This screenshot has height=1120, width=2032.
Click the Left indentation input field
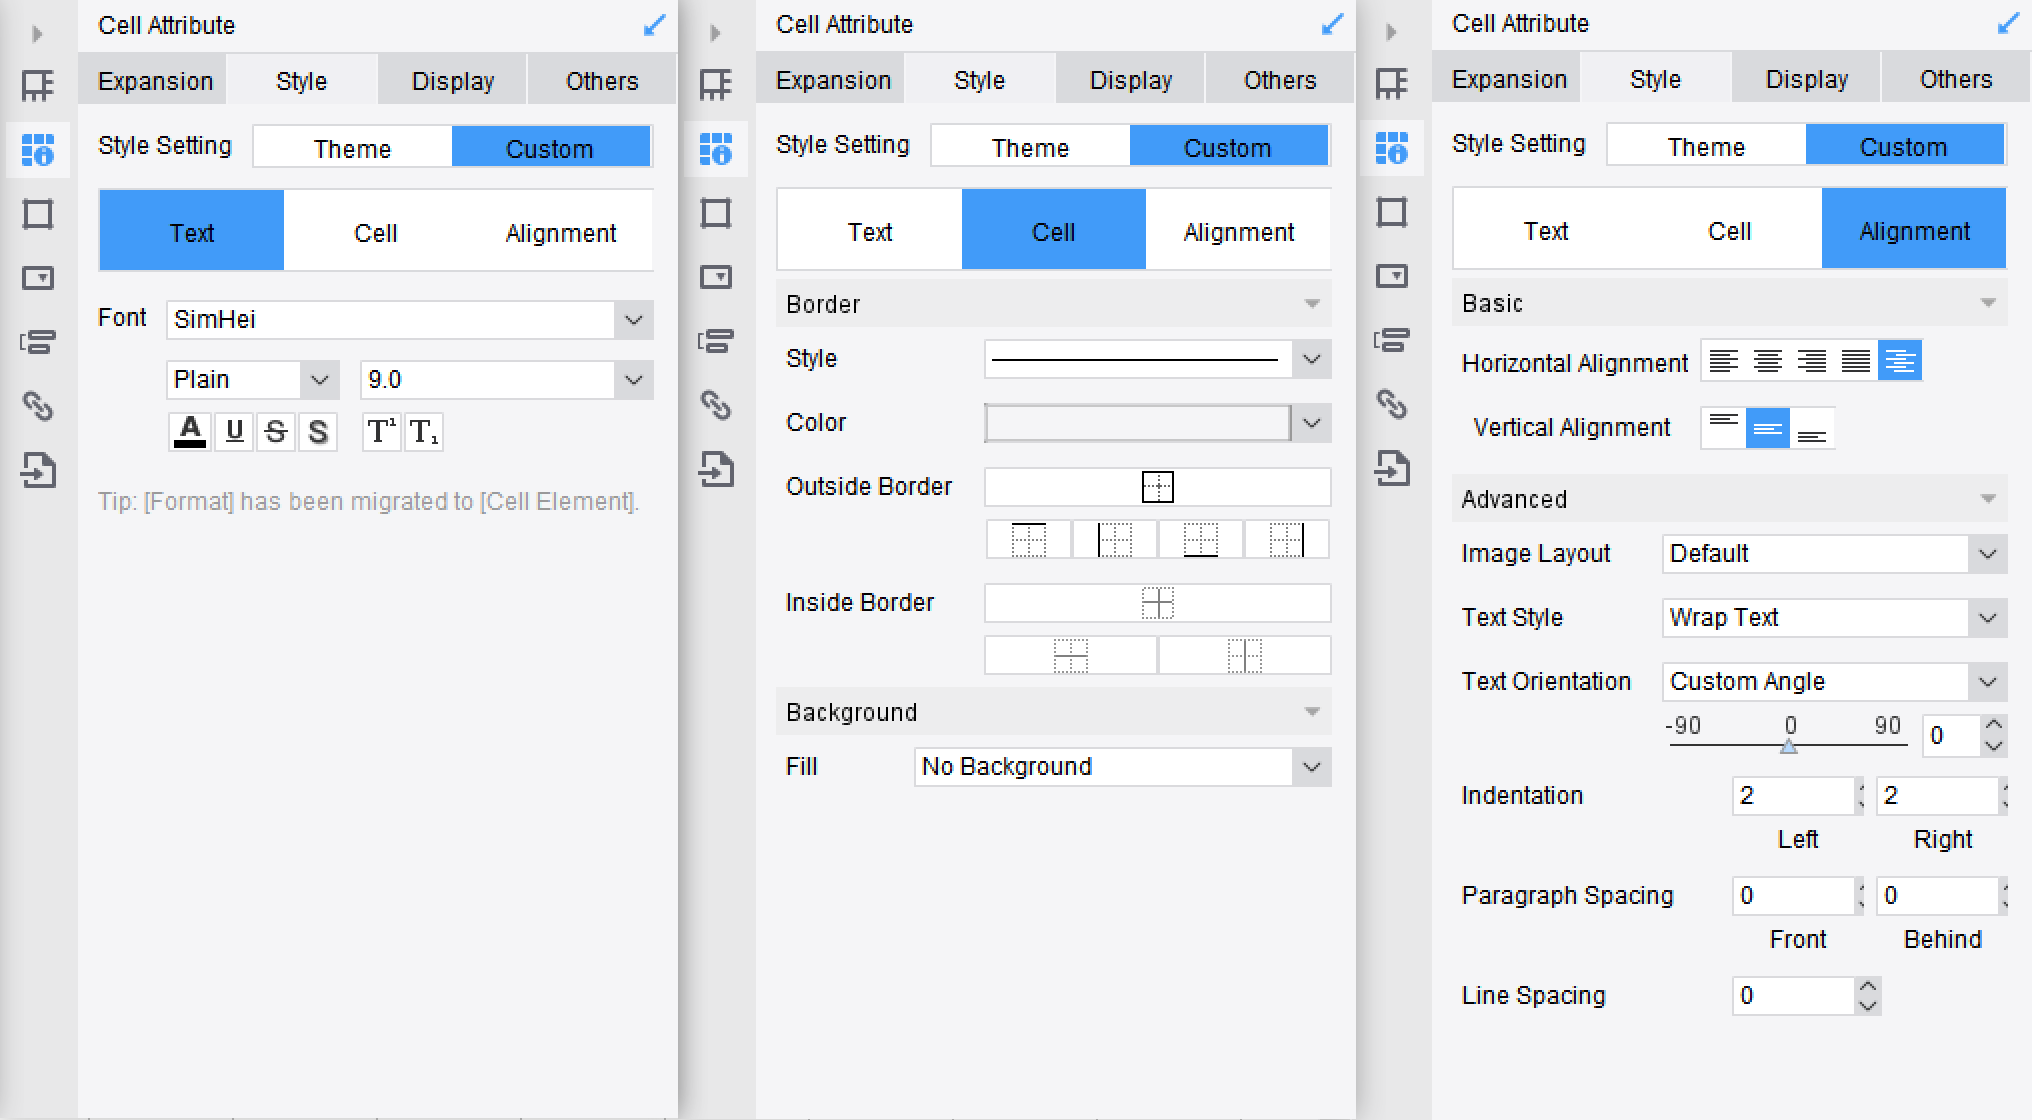pos(1795,795)
